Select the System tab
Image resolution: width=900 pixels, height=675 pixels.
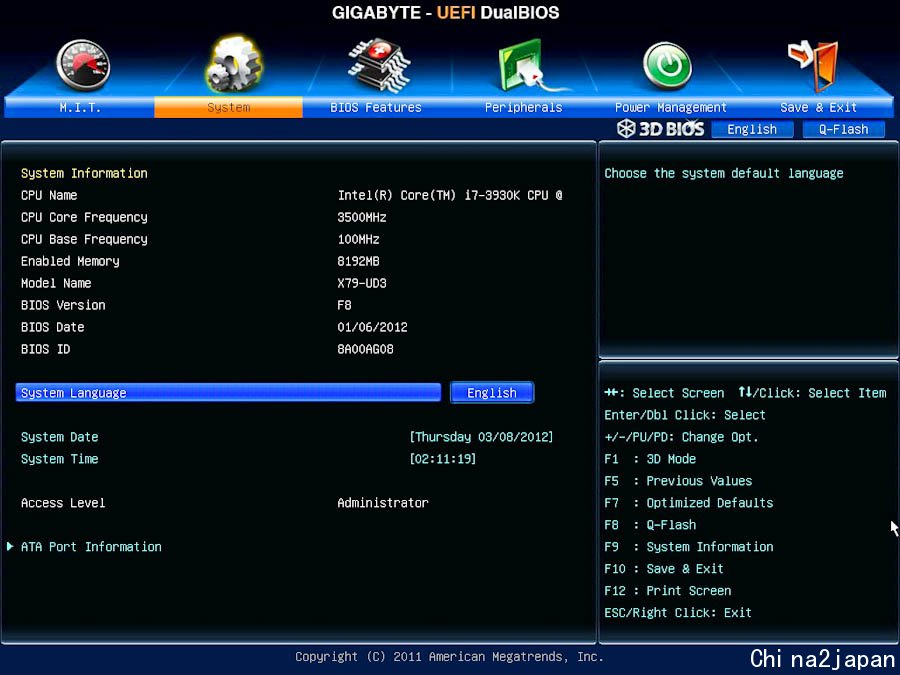pos(228,107)
